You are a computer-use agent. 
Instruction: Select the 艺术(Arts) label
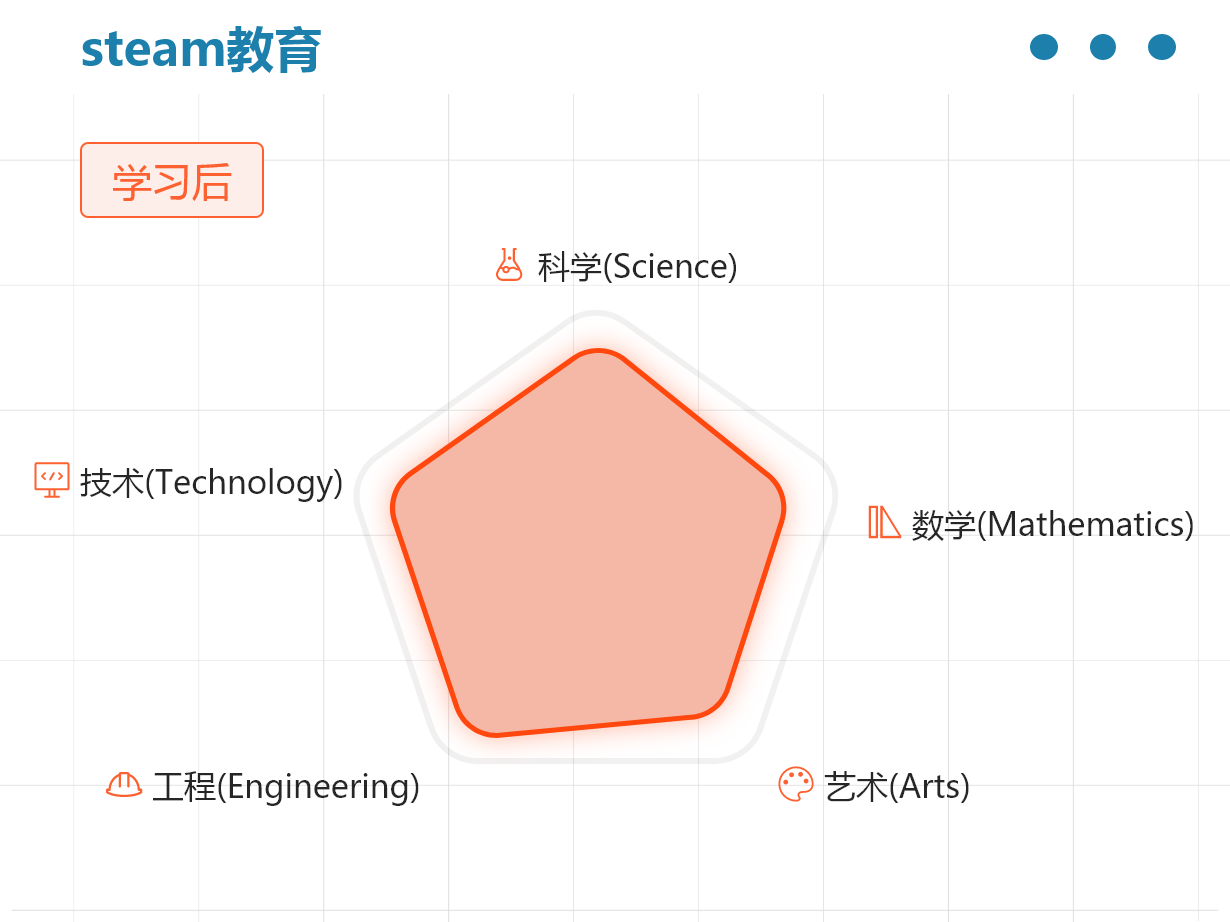[x=898, y=787]
